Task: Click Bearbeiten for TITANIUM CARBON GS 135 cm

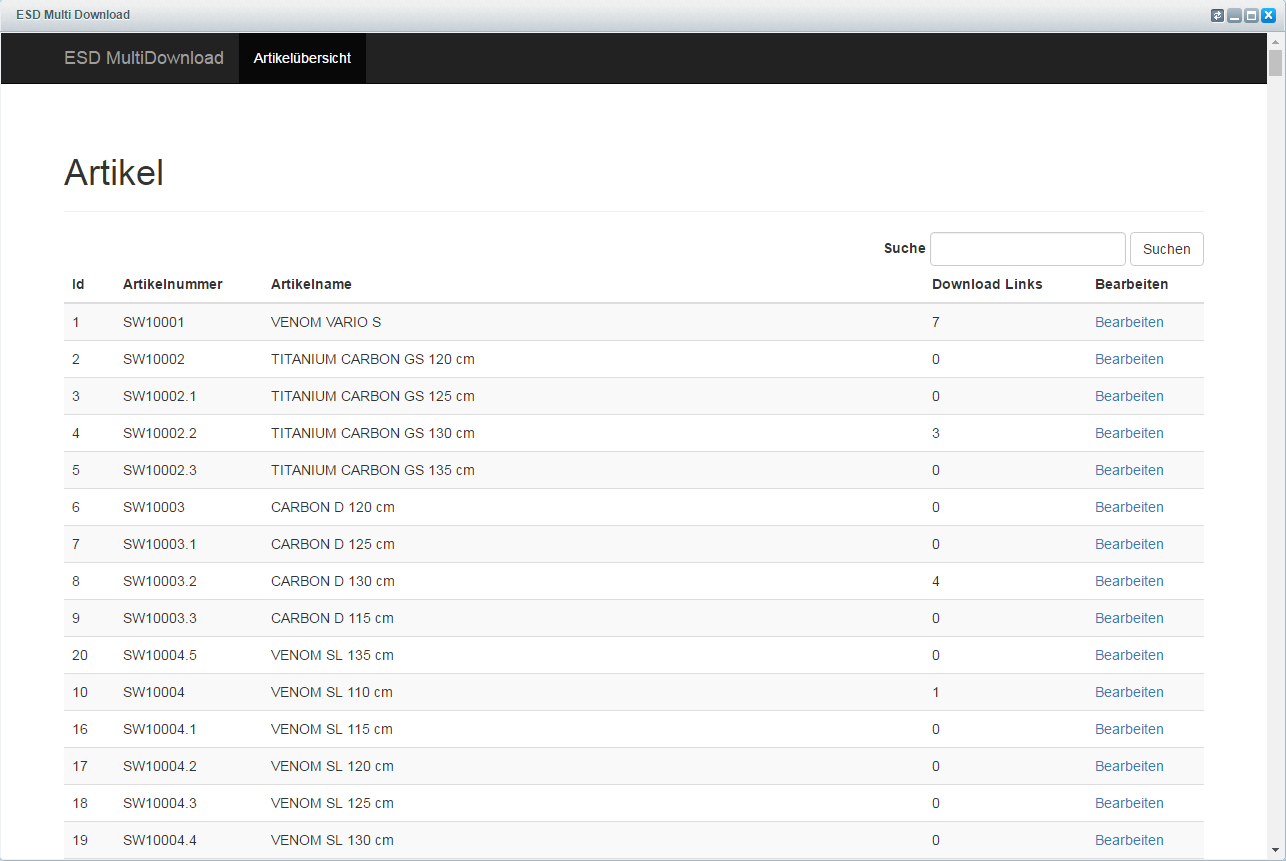Action: pos(1129,470)
